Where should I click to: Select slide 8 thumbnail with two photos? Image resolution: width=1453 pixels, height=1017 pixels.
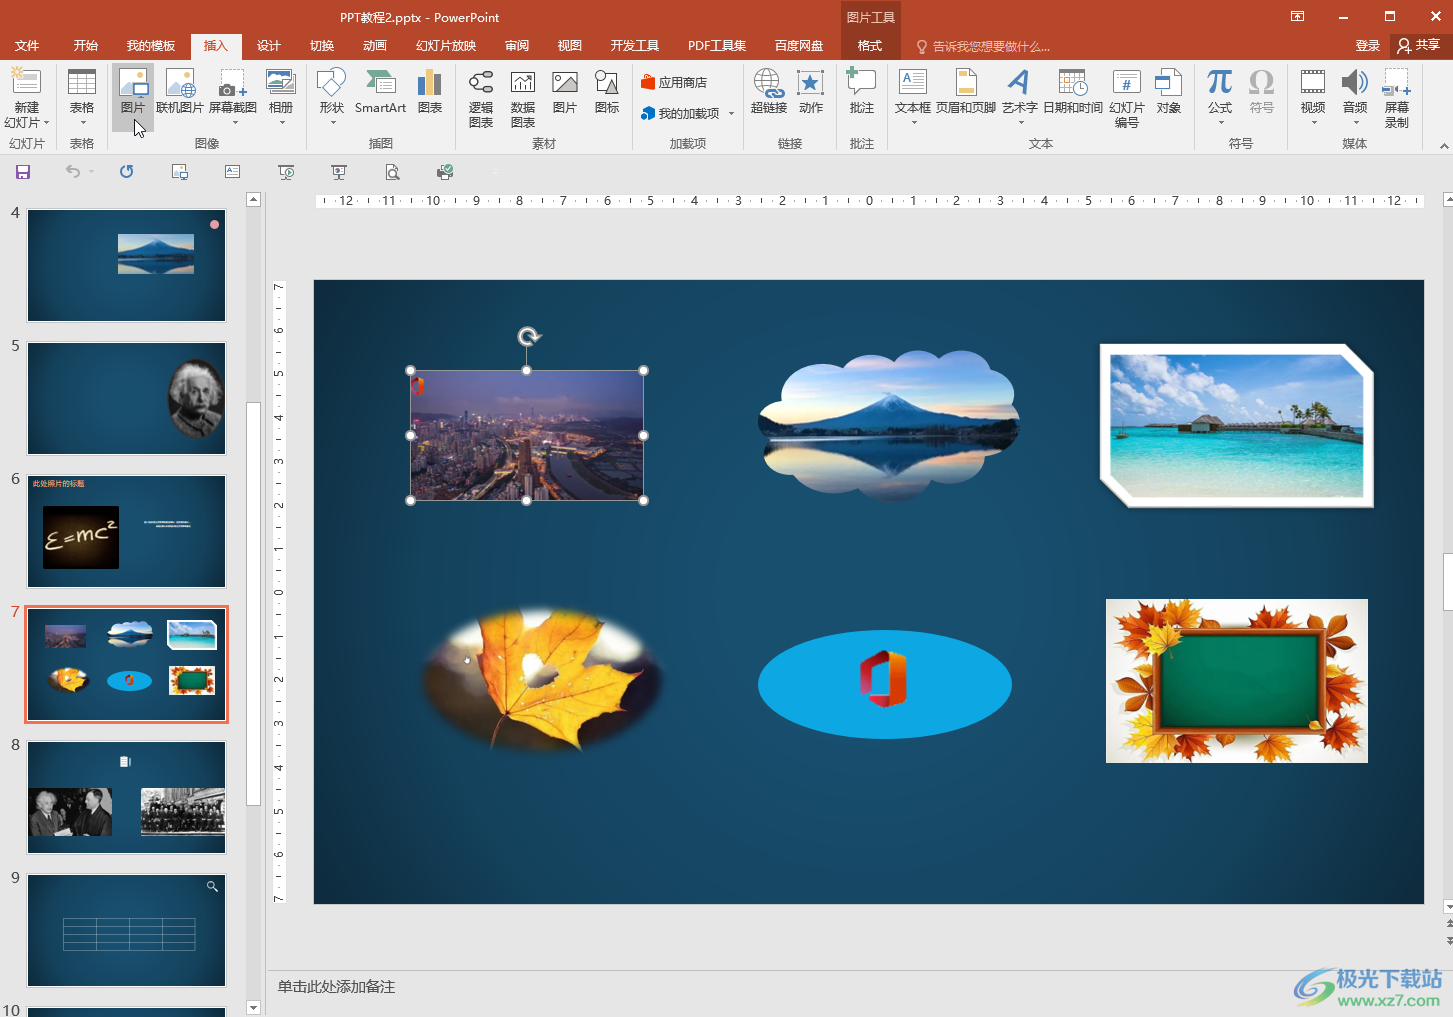(126, 797)
